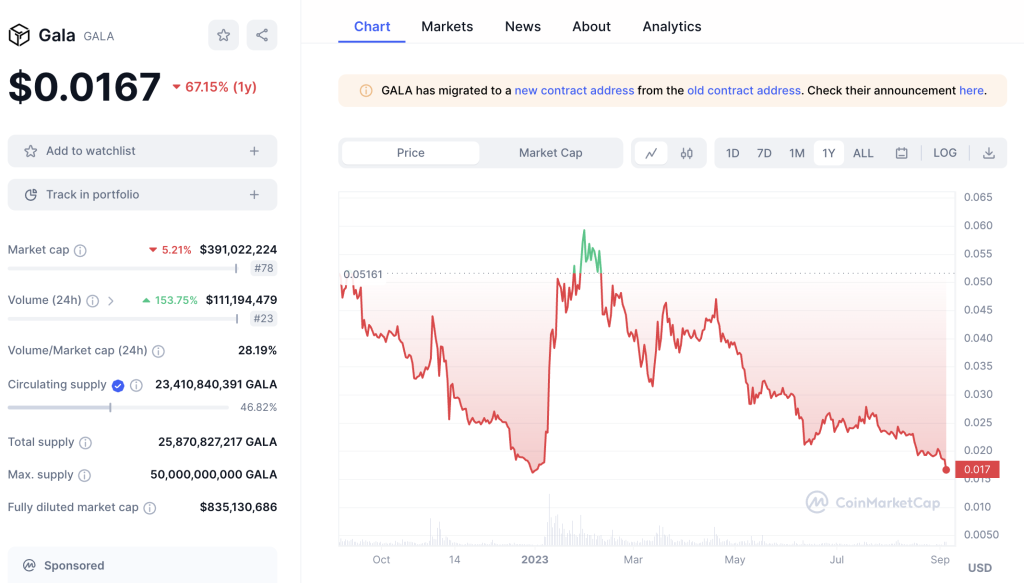Click info icon next to Max. supply

pos(85,475)
